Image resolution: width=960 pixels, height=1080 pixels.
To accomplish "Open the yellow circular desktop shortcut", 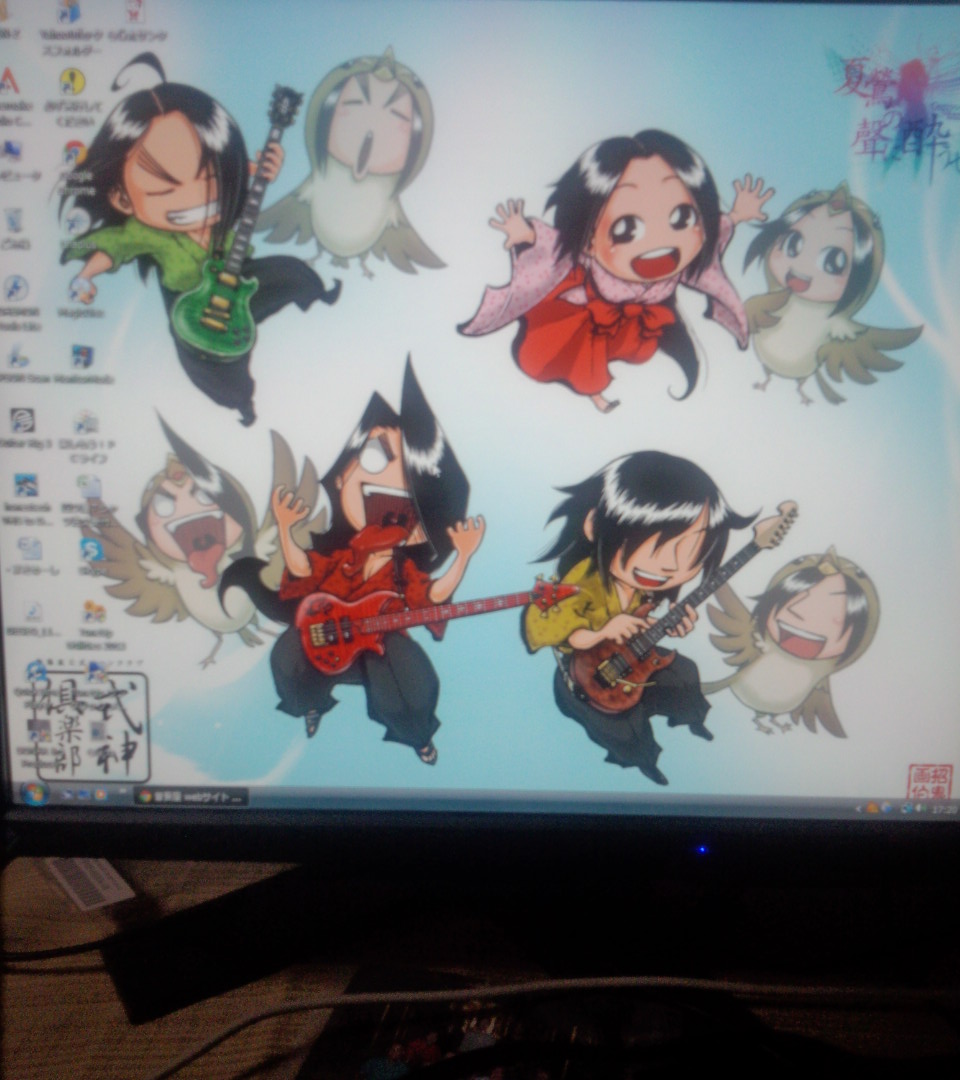I will (72, 82).
